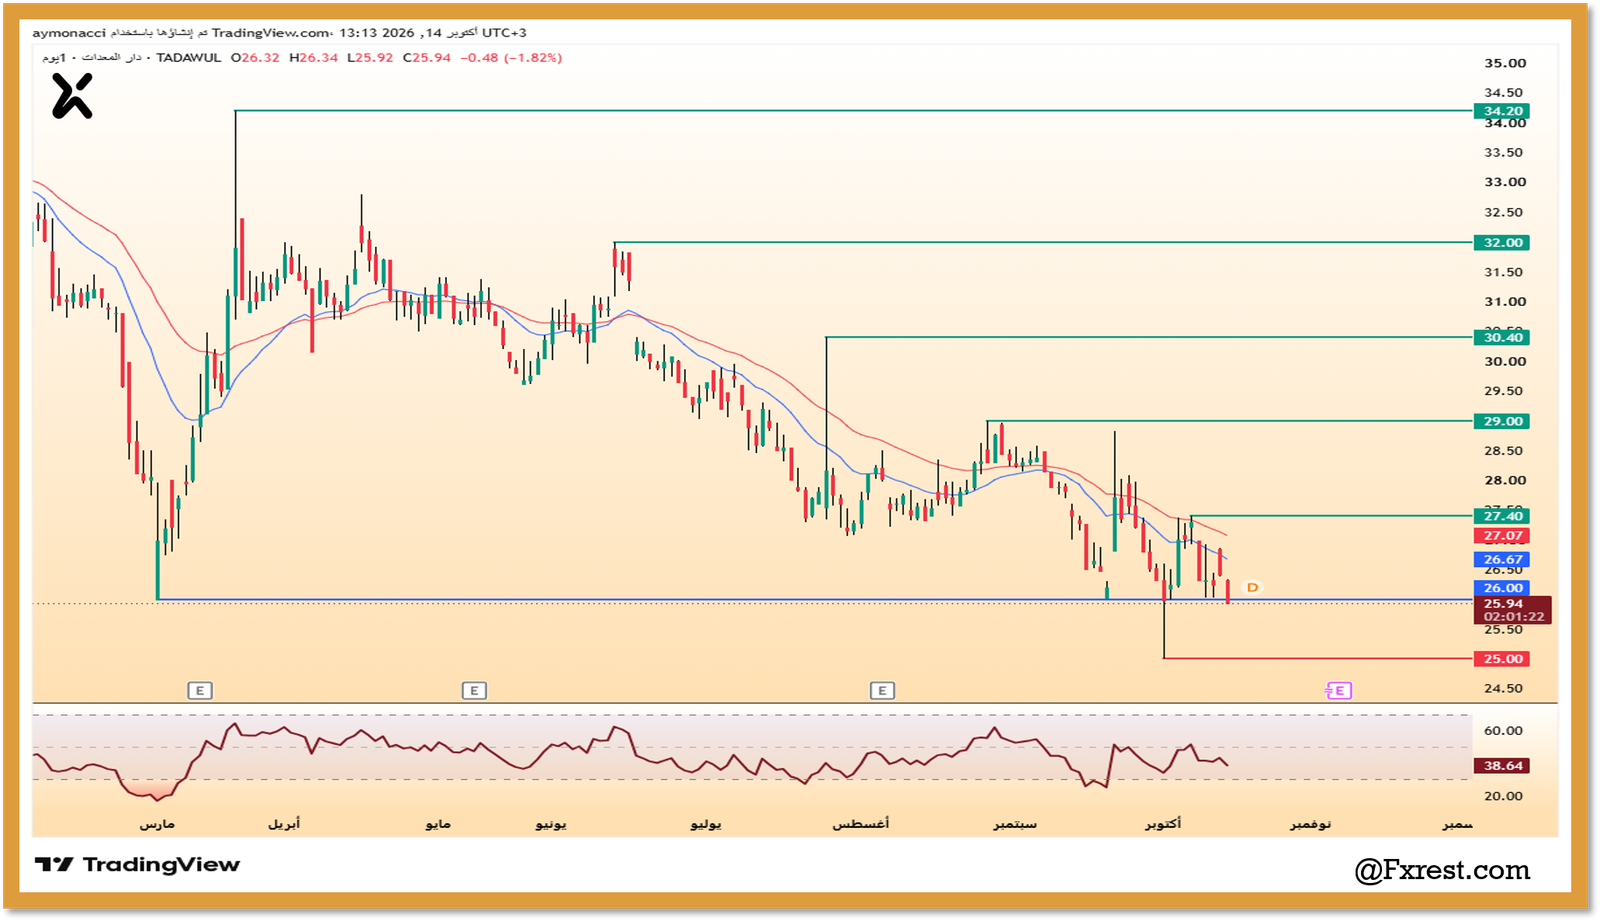1600x921 pixels.
Task: Select the 32.00 resistance price label
Action: point(1502,242)
